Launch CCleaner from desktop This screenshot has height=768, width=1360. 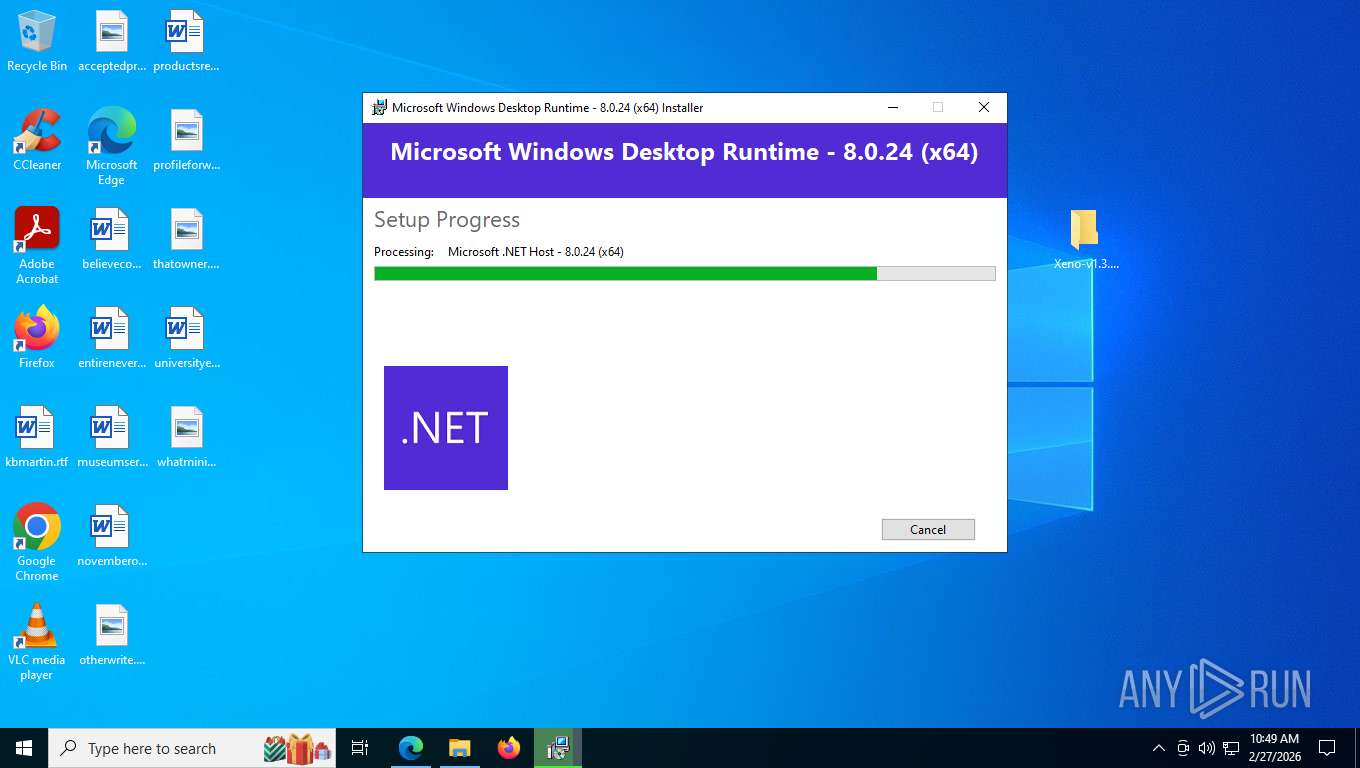(37, 140)
